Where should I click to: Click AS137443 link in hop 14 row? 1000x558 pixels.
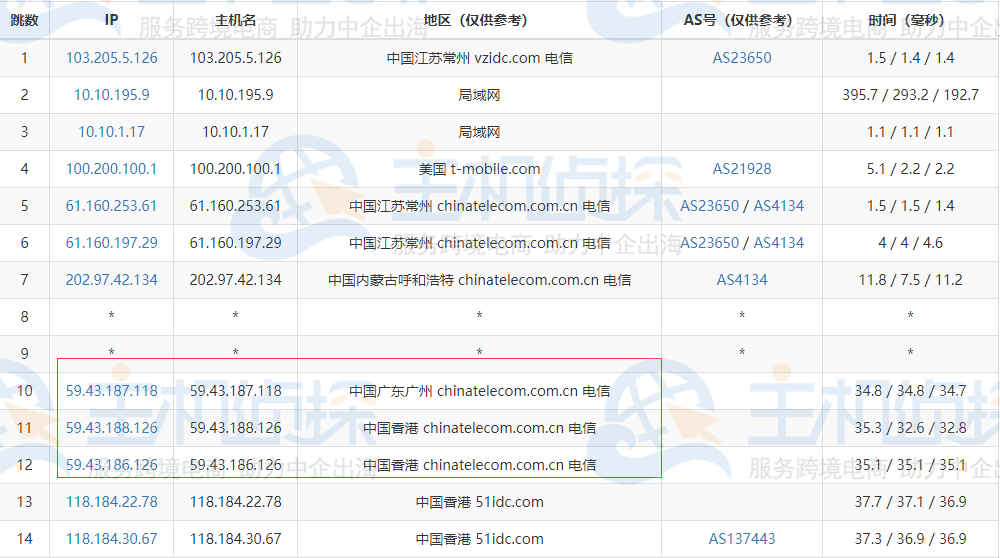click(742, 539)
